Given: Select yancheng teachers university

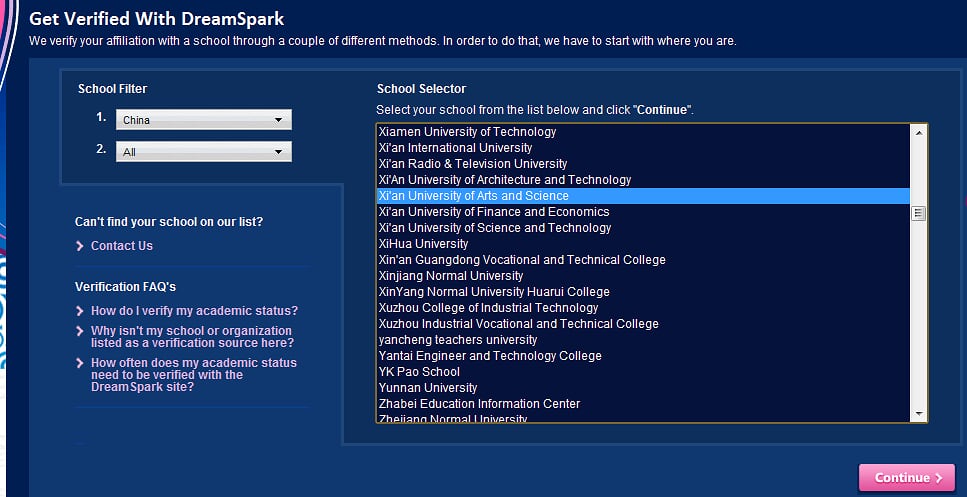Looking at the screenshot, I should pyautogui.click(x=643, y=340).
